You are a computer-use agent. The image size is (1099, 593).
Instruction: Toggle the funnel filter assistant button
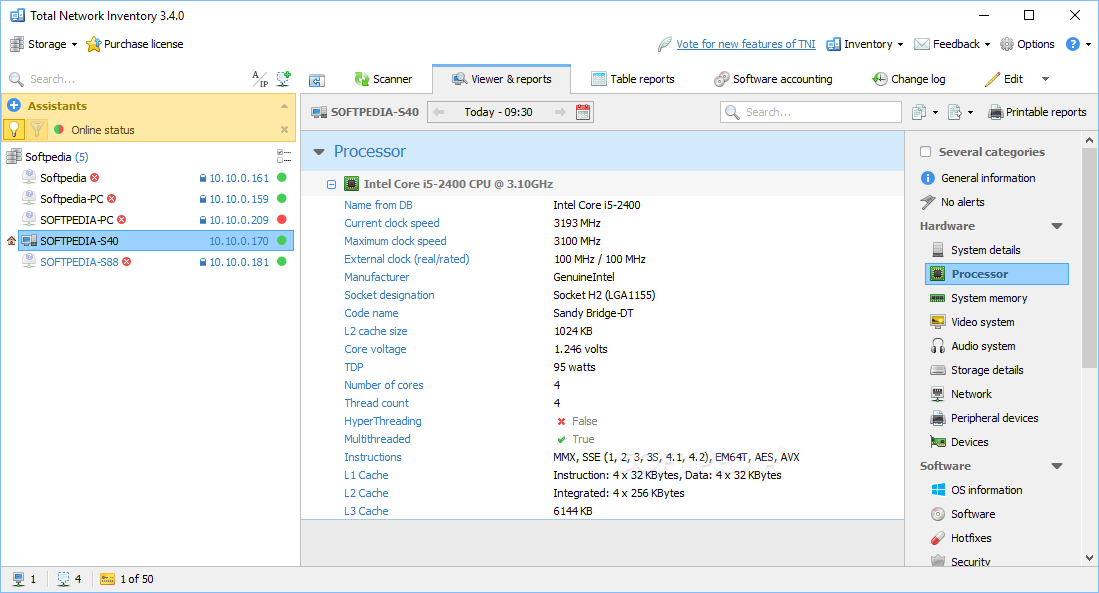pyautogui.click(x=37, y=130)
